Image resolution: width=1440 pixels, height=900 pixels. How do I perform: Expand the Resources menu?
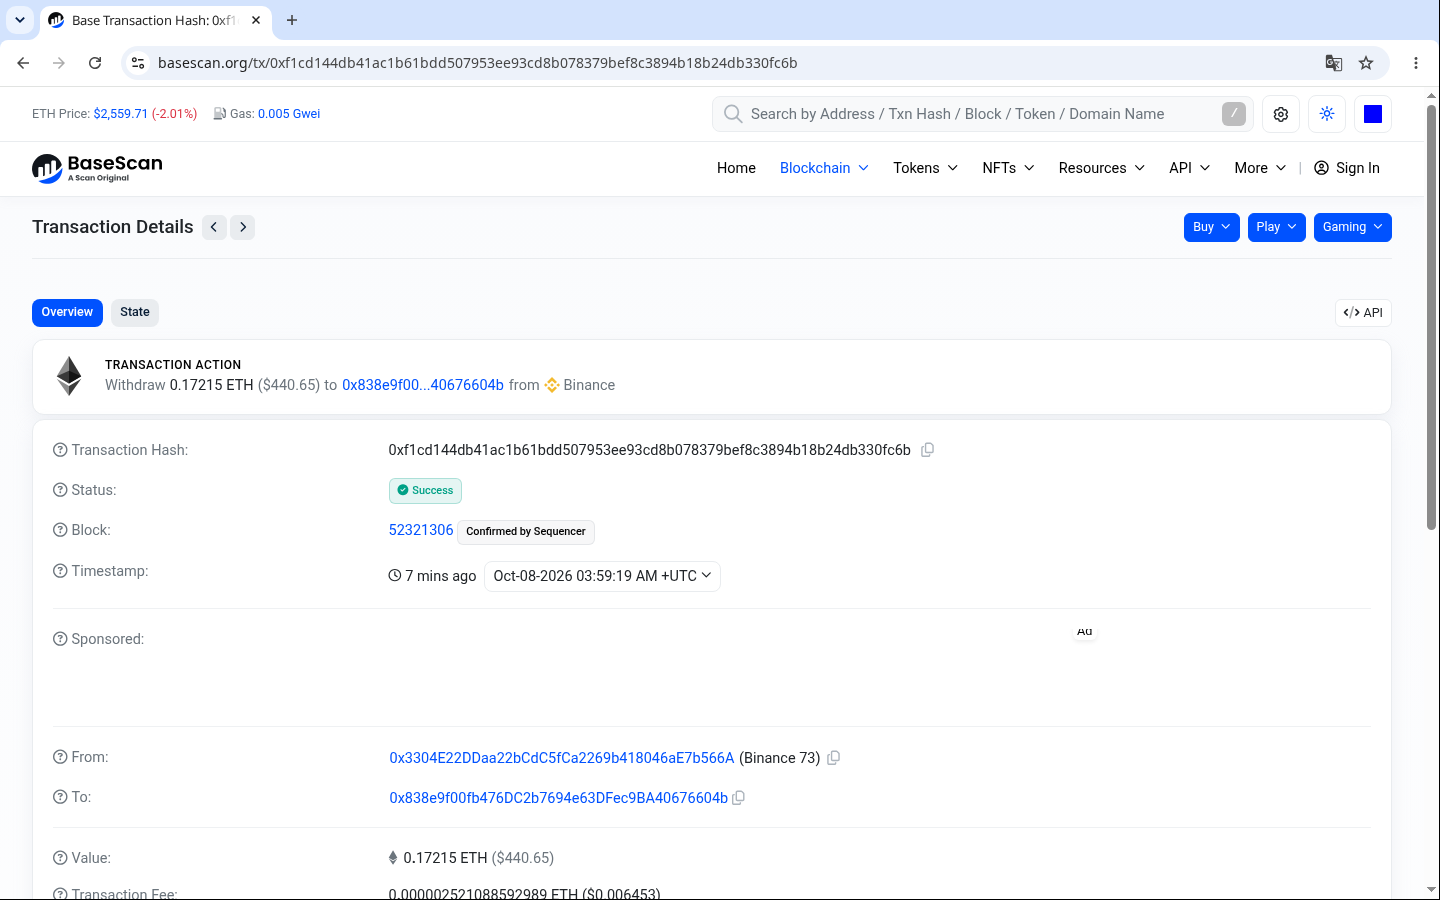[x=1102, y=168]
